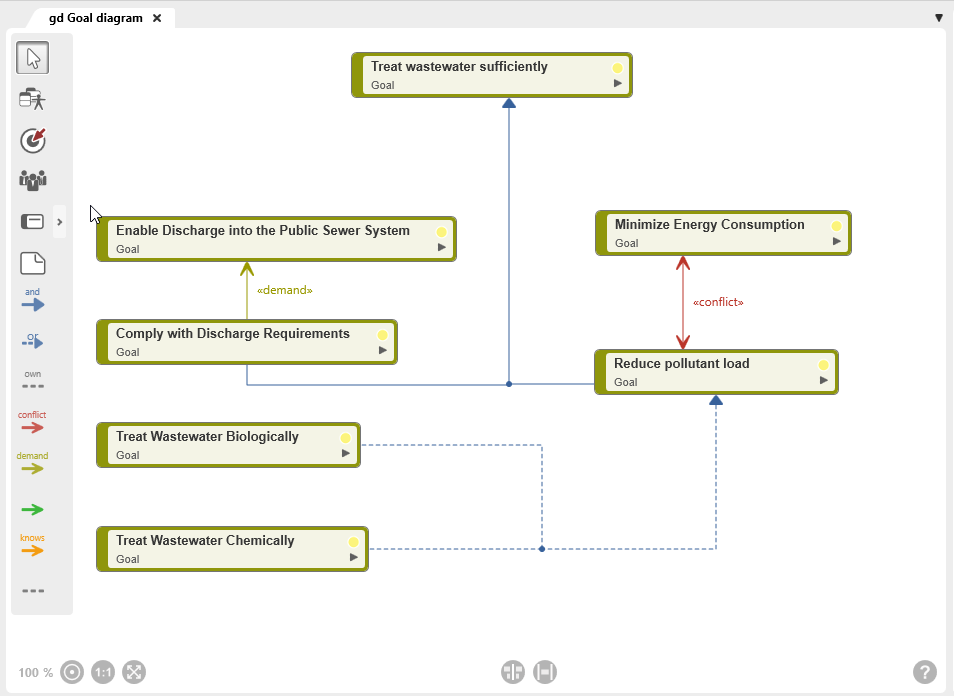Viewport: 954px width, 696px height.
Task: Select the Treat wastewater sufficiently goal
Action: pyautogui.click(x=492, y=75)
